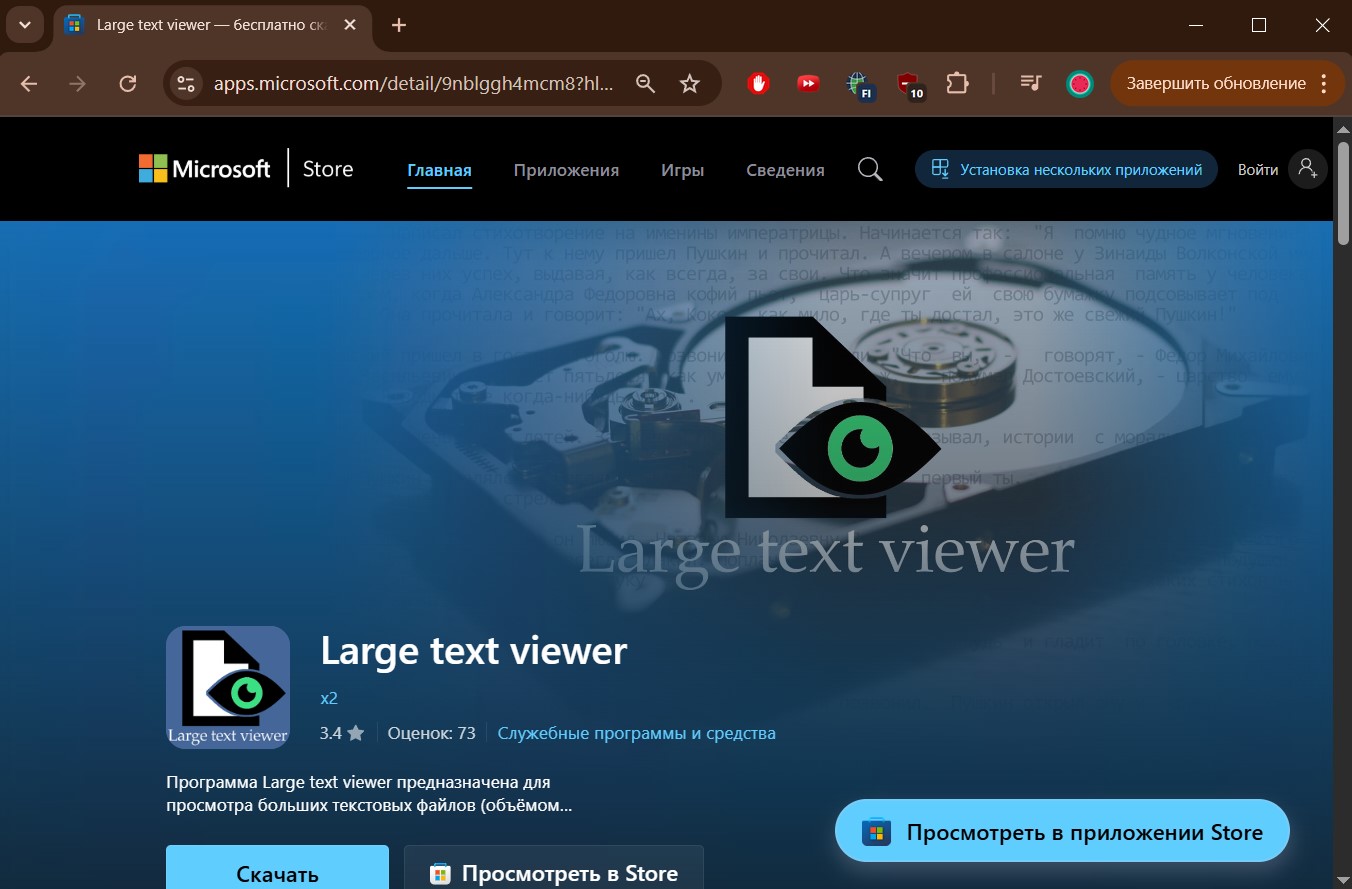This screenshot has width=1352, height=889.
Task: Select the Large text viewer browser tab
Action: [x=213, y=25]
